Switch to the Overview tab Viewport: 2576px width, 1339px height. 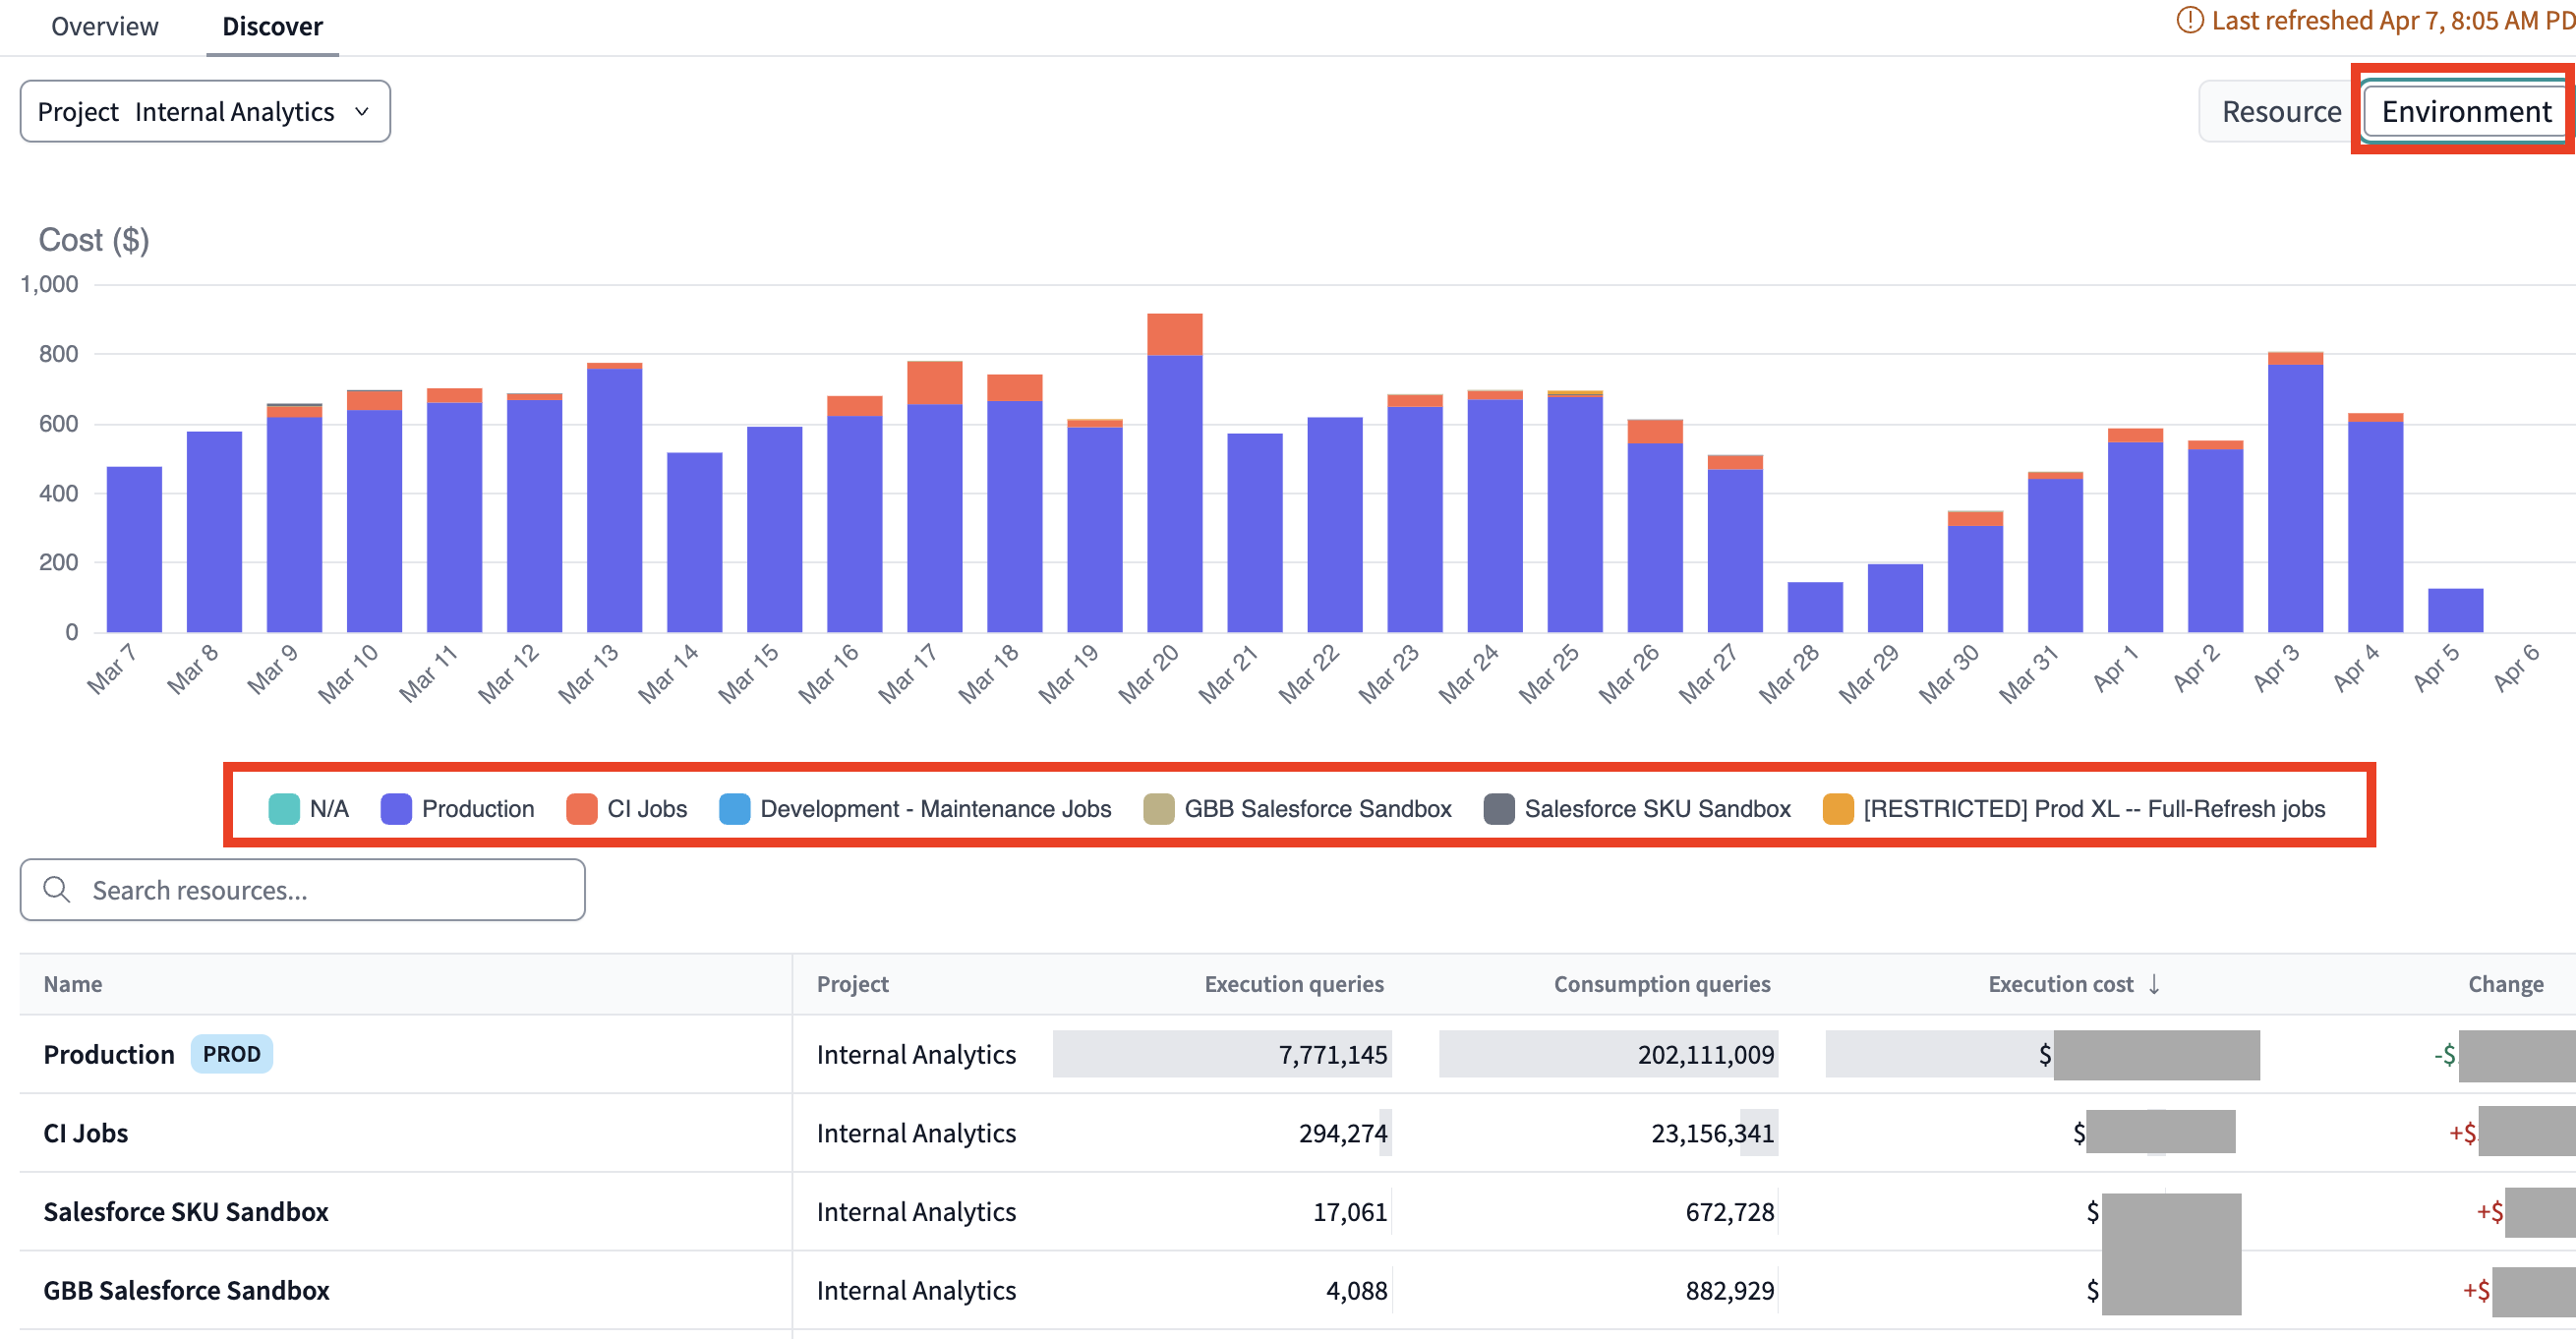104,26
